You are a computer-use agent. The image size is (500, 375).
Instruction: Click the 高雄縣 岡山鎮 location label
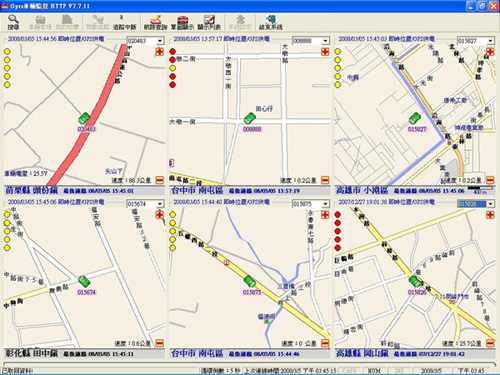click(x=362, y=353)
